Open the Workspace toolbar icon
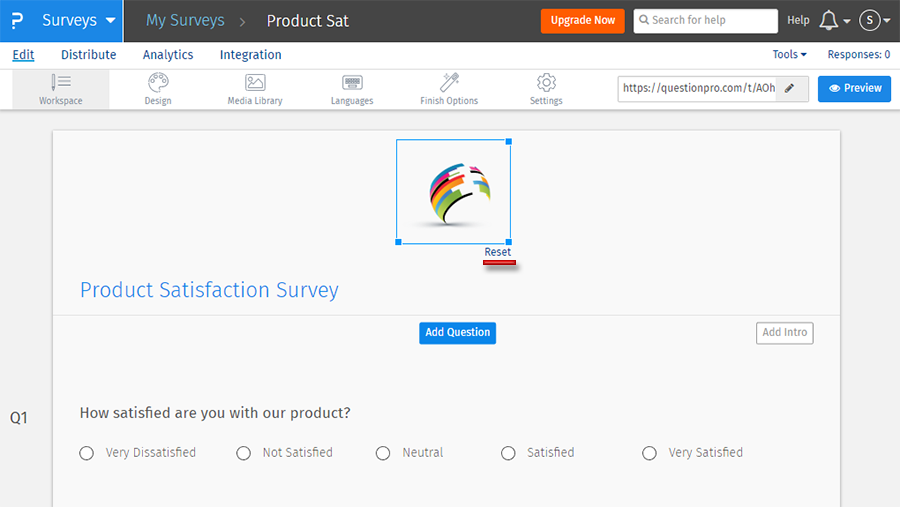Viewport: 900px width, 507px height. click(x=61, y=83)
